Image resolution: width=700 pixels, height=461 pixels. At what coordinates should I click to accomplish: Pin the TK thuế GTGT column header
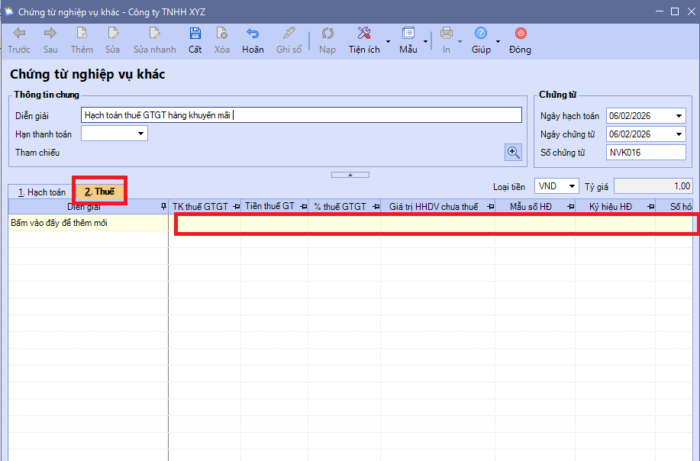pos(236,206)
